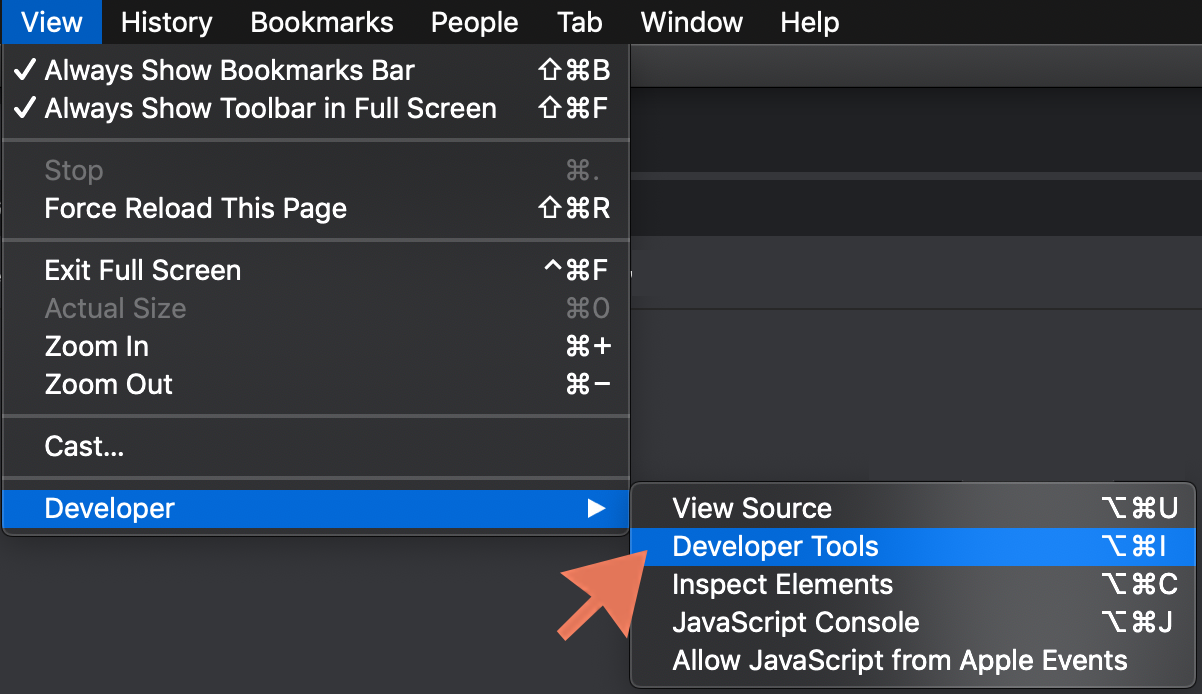The width and height of the screenshot is (1202, 694).
Task: Close the open View menu
Action: coord(51,22)
